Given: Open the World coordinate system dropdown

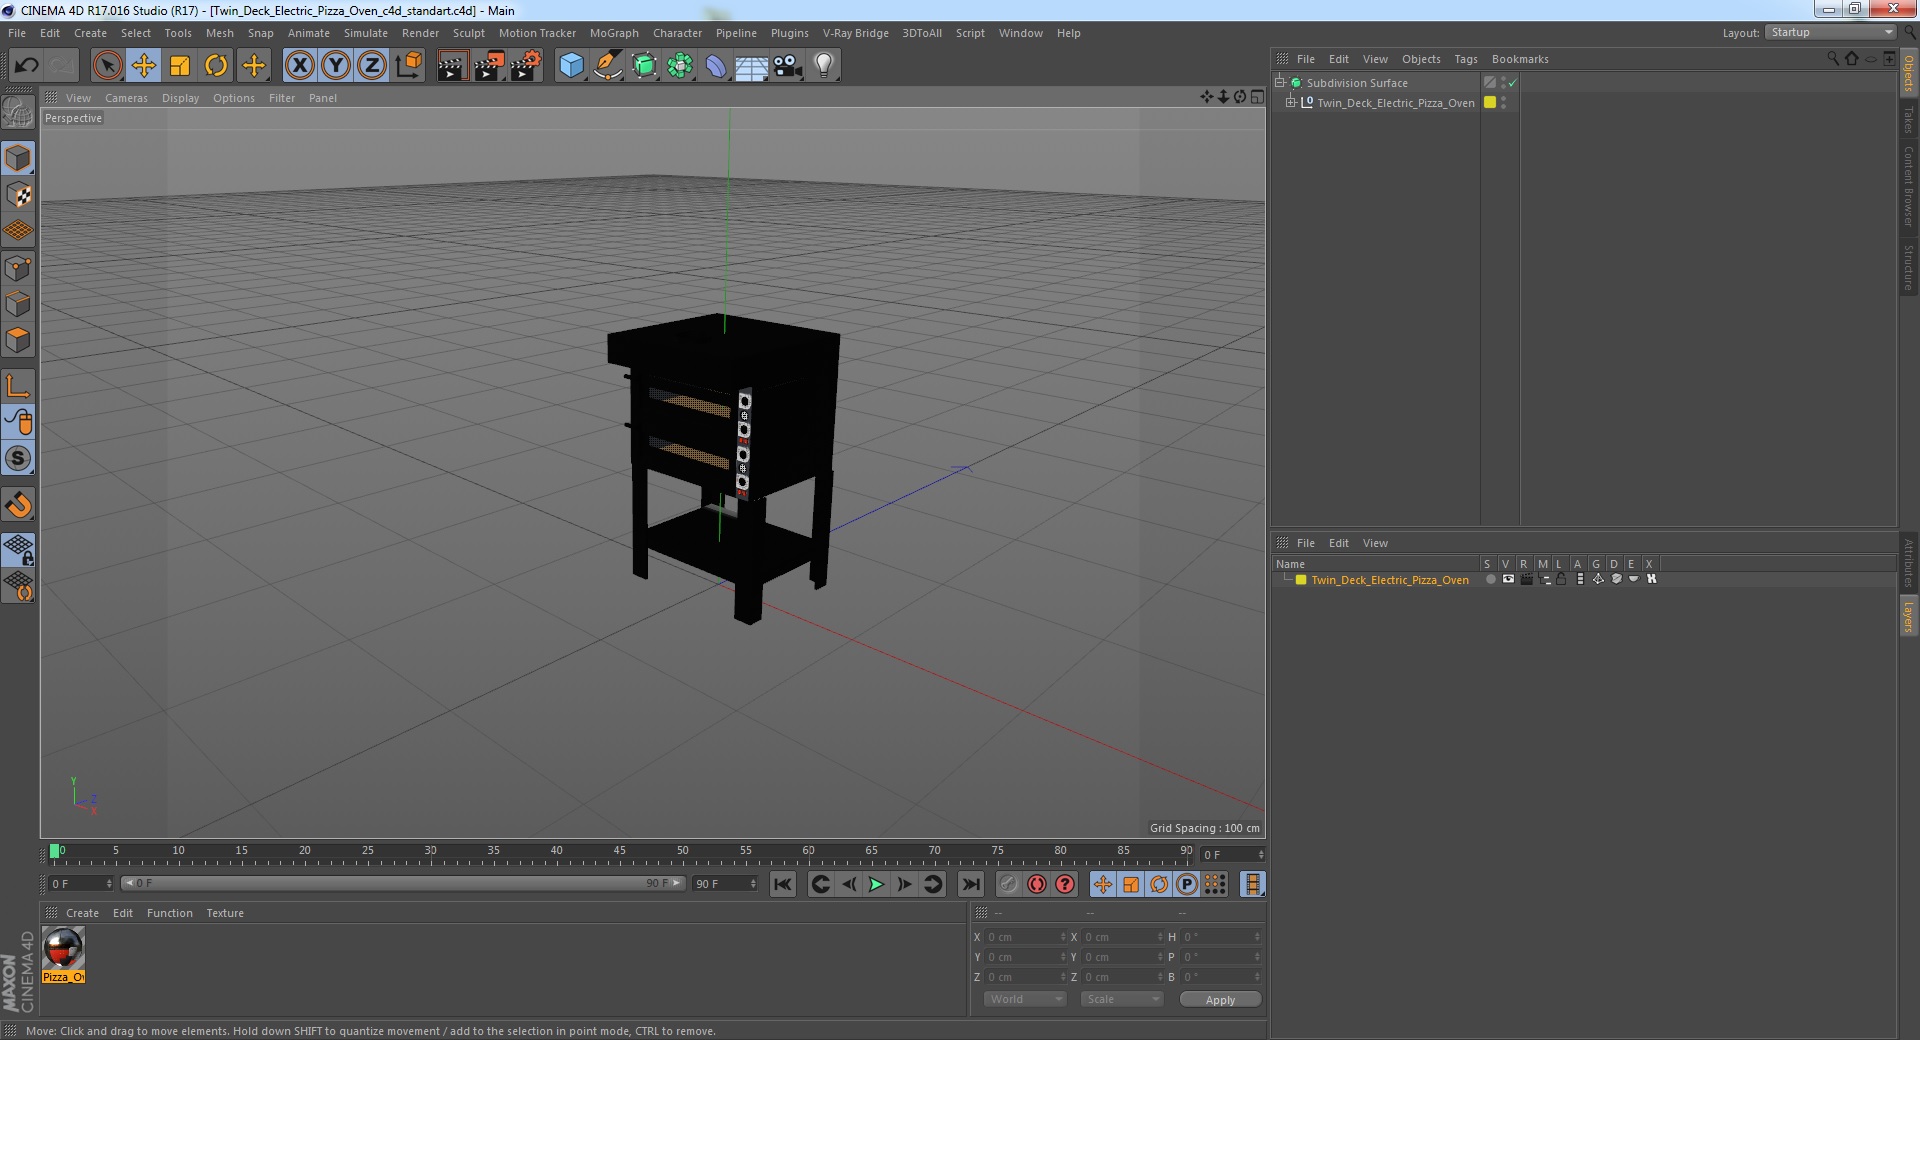Looking at the screenshot, I should [x=1025, y=999].
